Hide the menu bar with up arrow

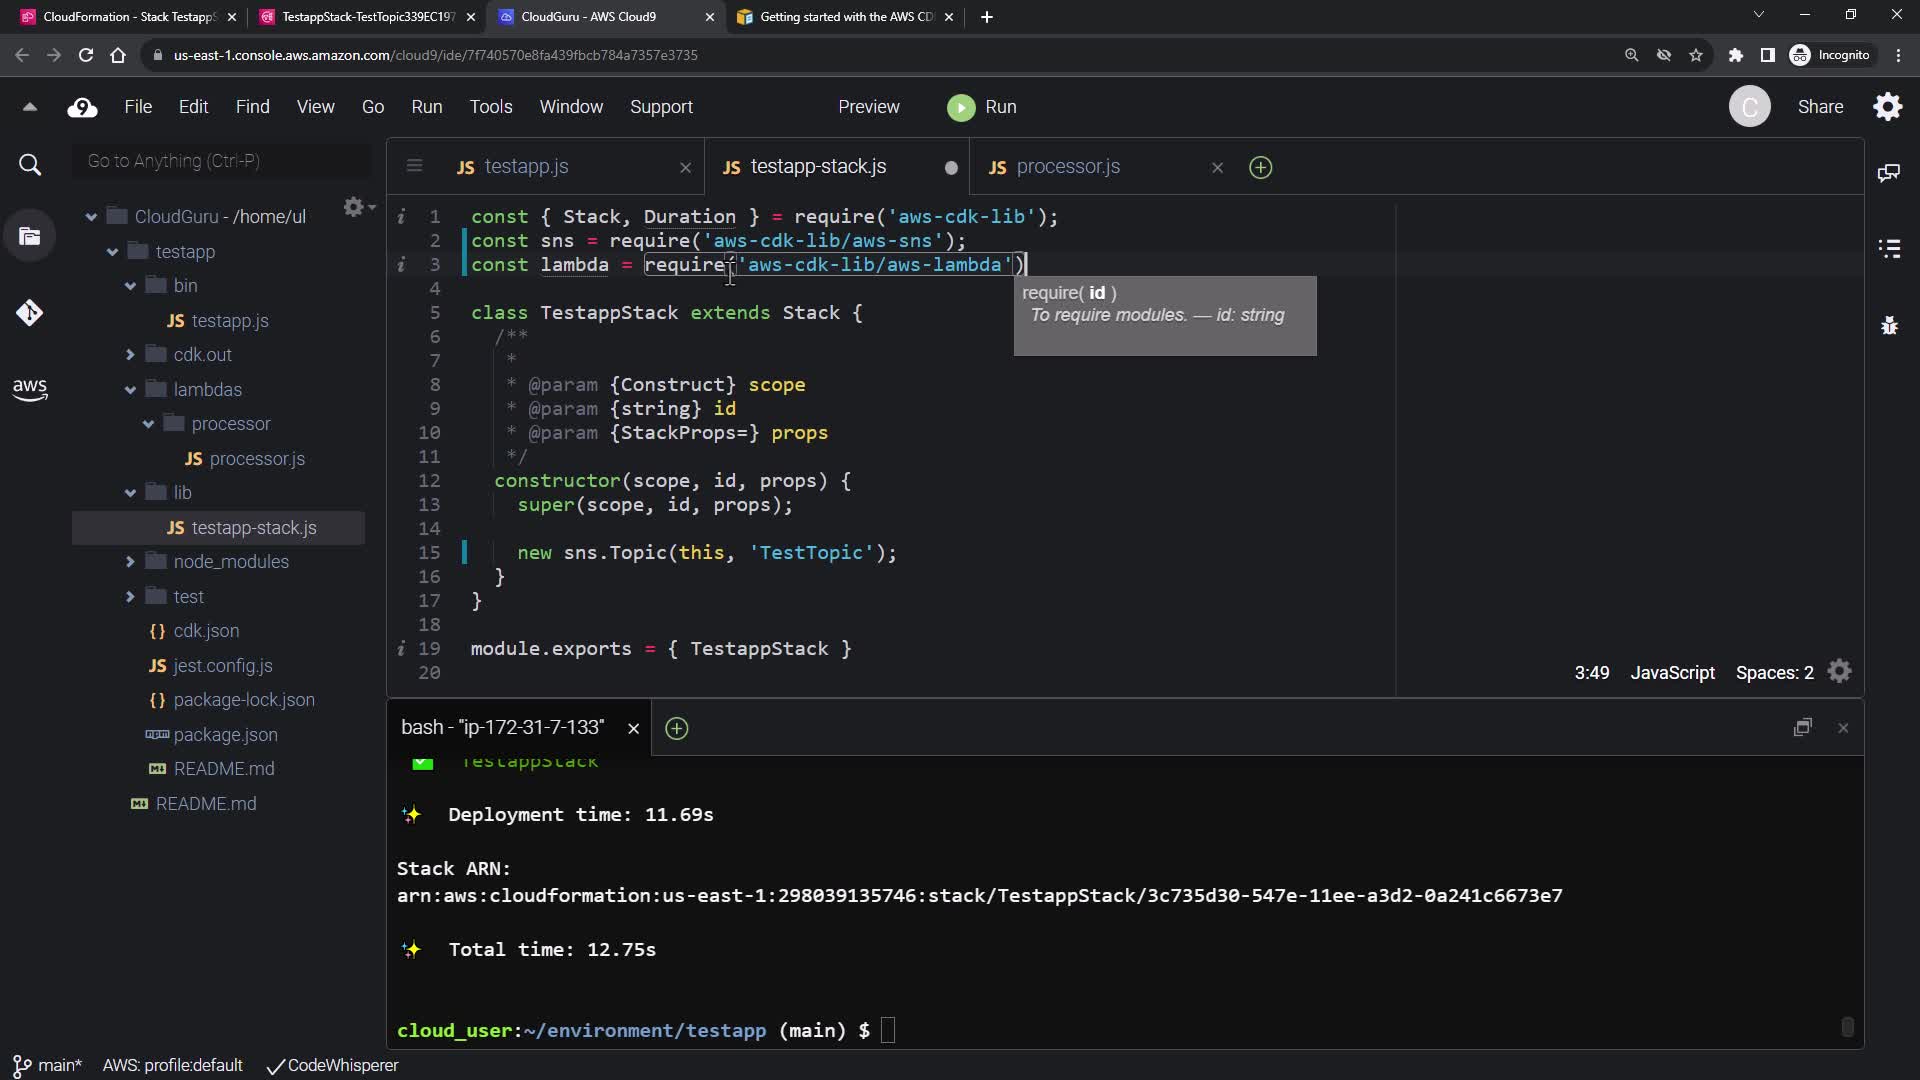click(x=29, y=107)
